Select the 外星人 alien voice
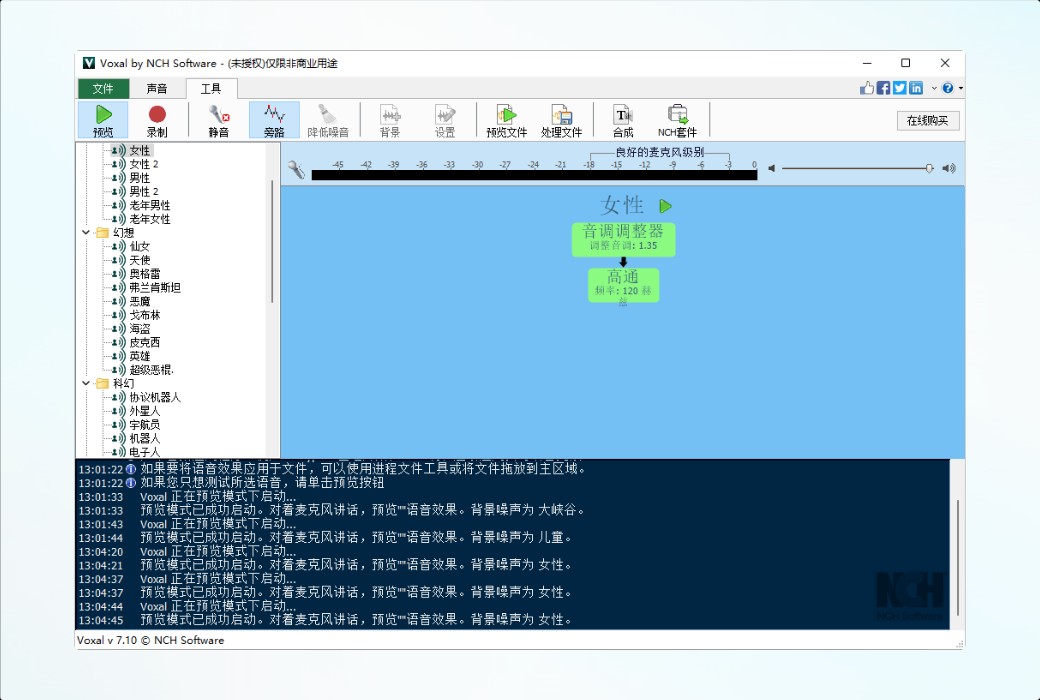 (145, 411)
